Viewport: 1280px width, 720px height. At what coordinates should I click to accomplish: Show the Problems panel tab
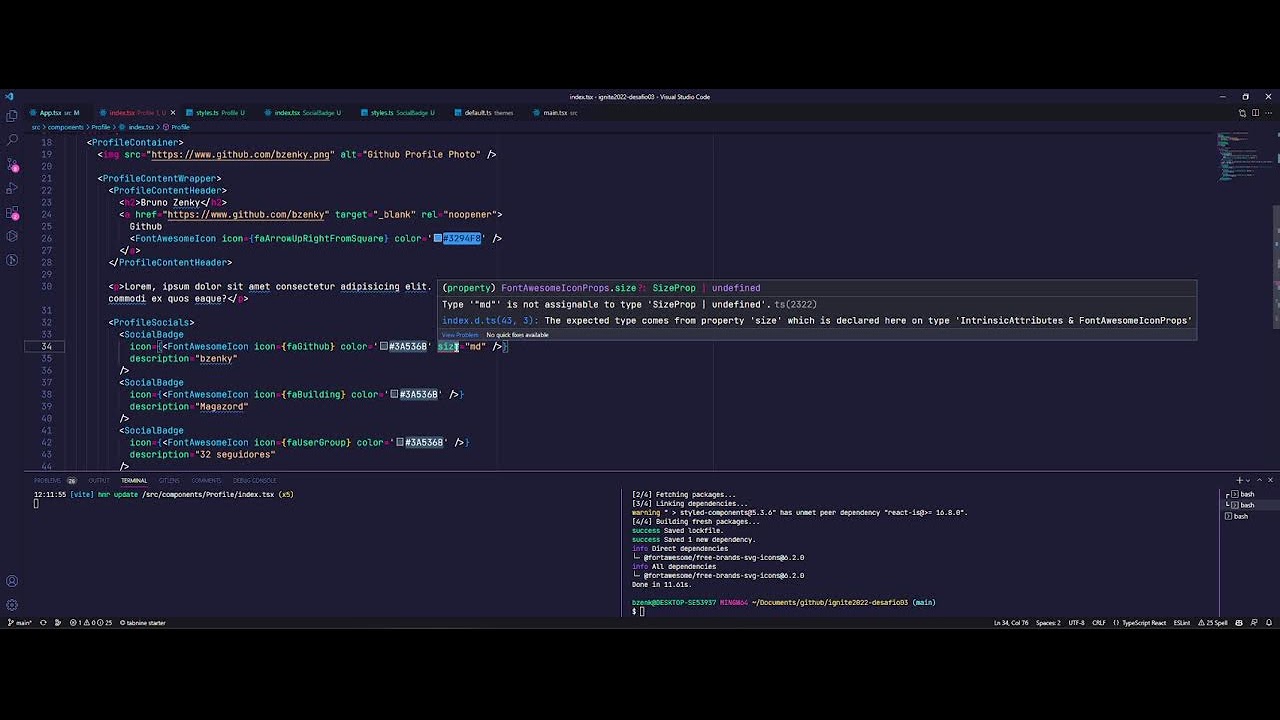54,480
